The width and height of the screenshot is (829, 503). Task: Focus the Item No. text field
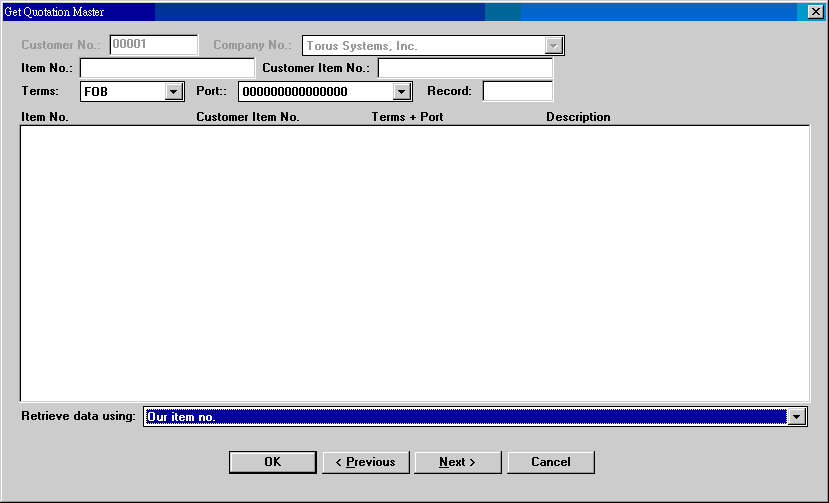(x=167, y=68)
